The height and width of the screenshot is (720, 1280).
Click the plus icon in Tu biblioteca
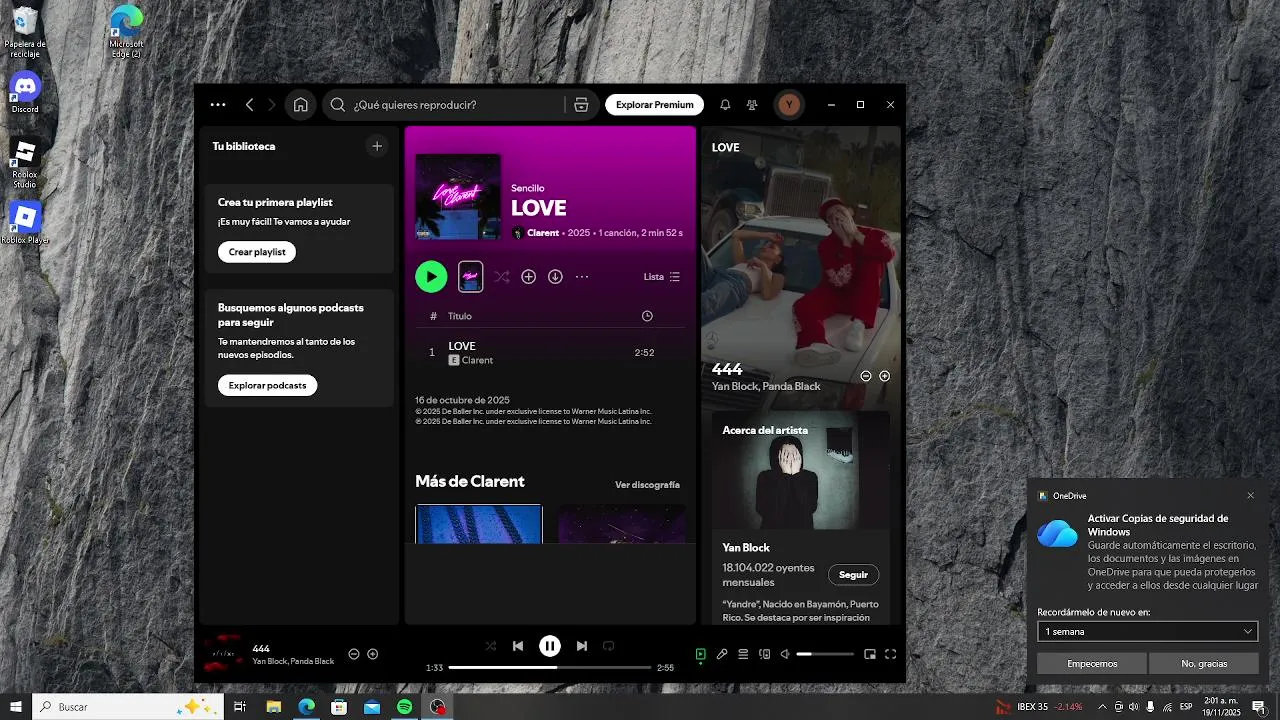pos(377,146)
